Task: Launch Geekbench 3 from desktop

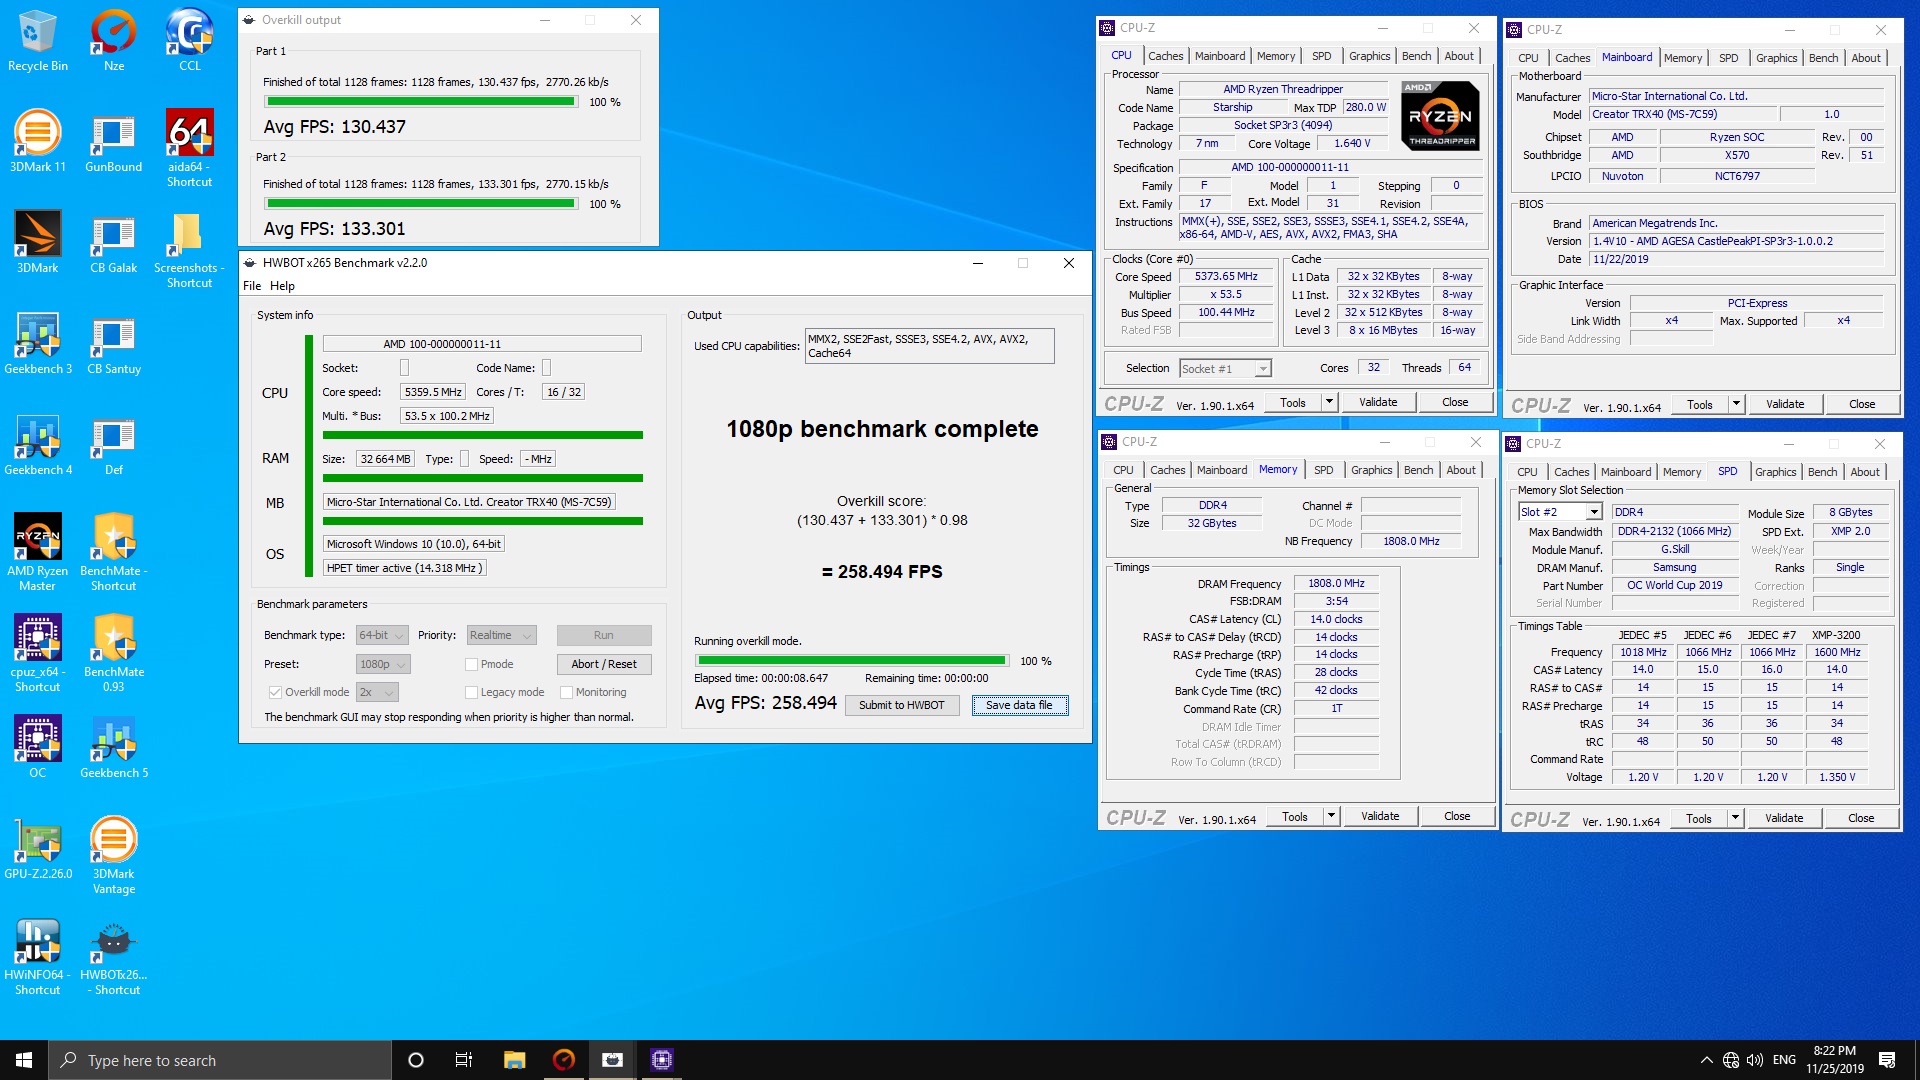Action: click(37, 343)
